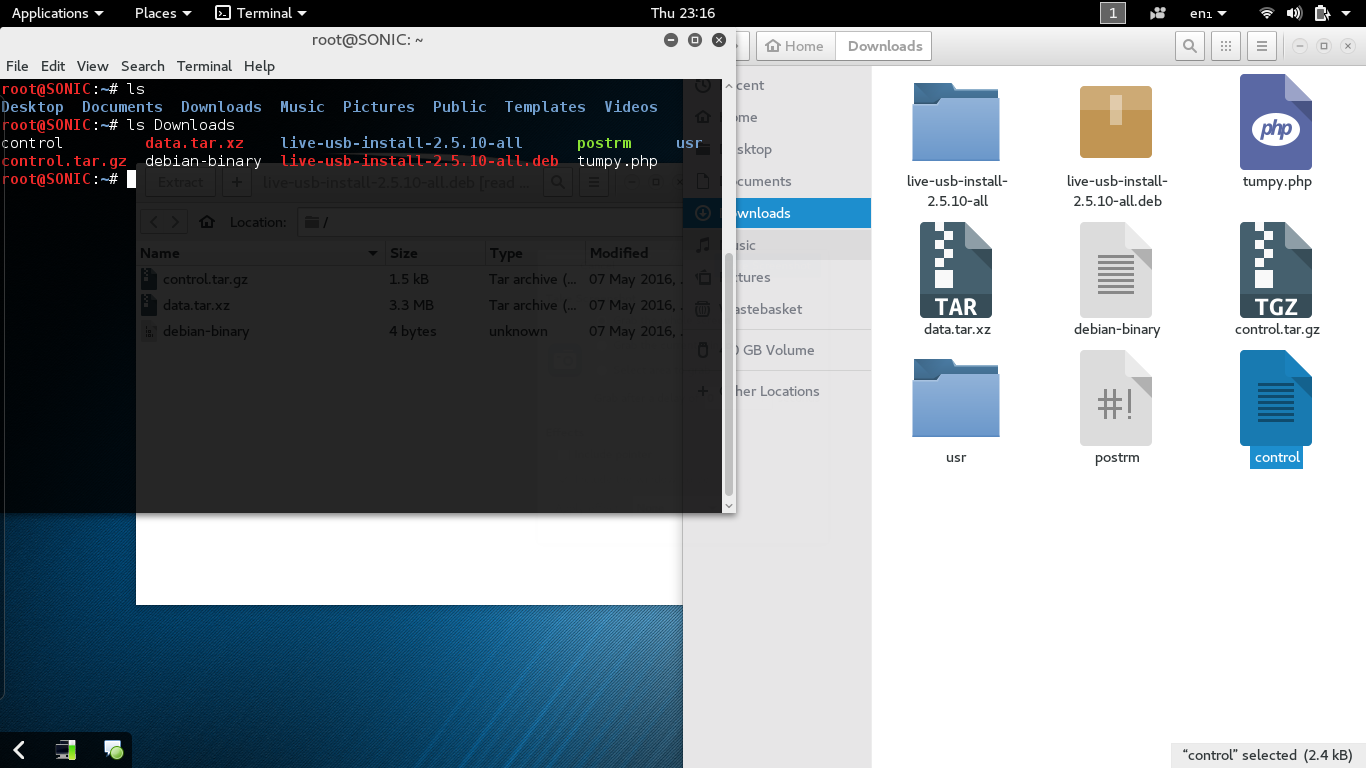Viewport: 1366px width, 768px height.
Task: Open the View menu in Terminal
Action: pos(92,66)
